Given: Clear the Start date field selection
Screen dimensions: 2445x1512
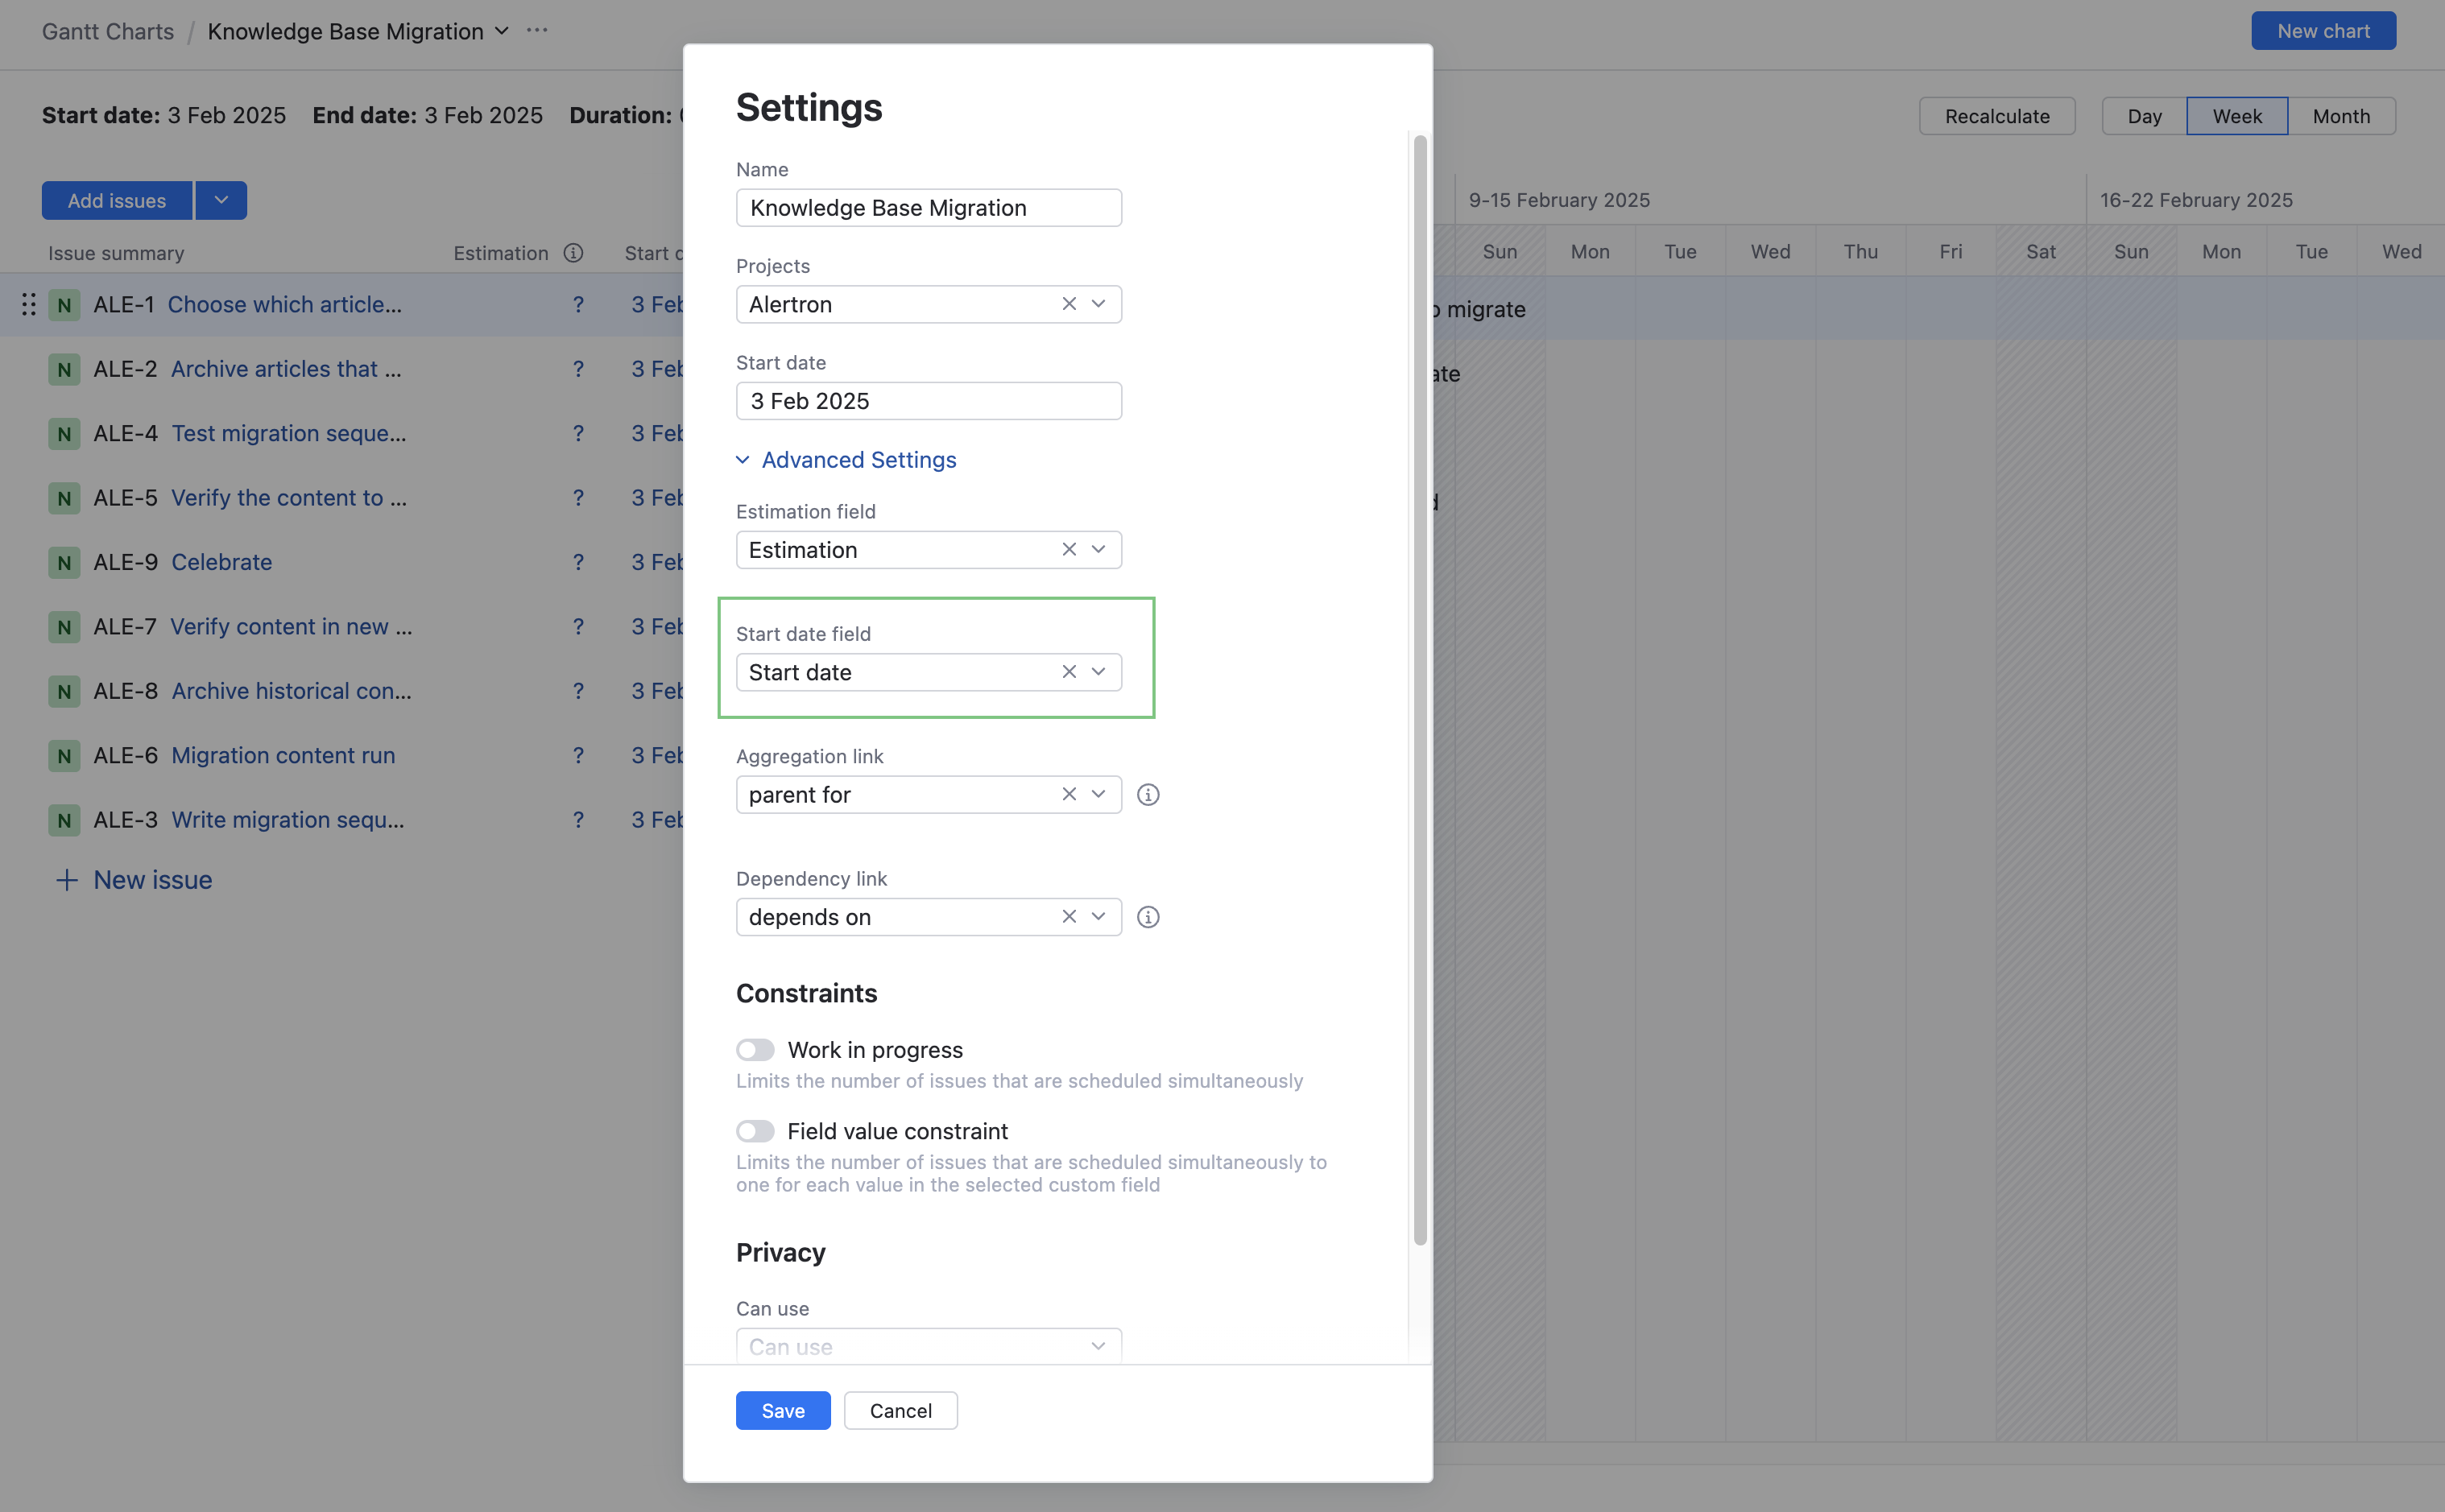Looking at the screenshot, I should pos(1069,672).
